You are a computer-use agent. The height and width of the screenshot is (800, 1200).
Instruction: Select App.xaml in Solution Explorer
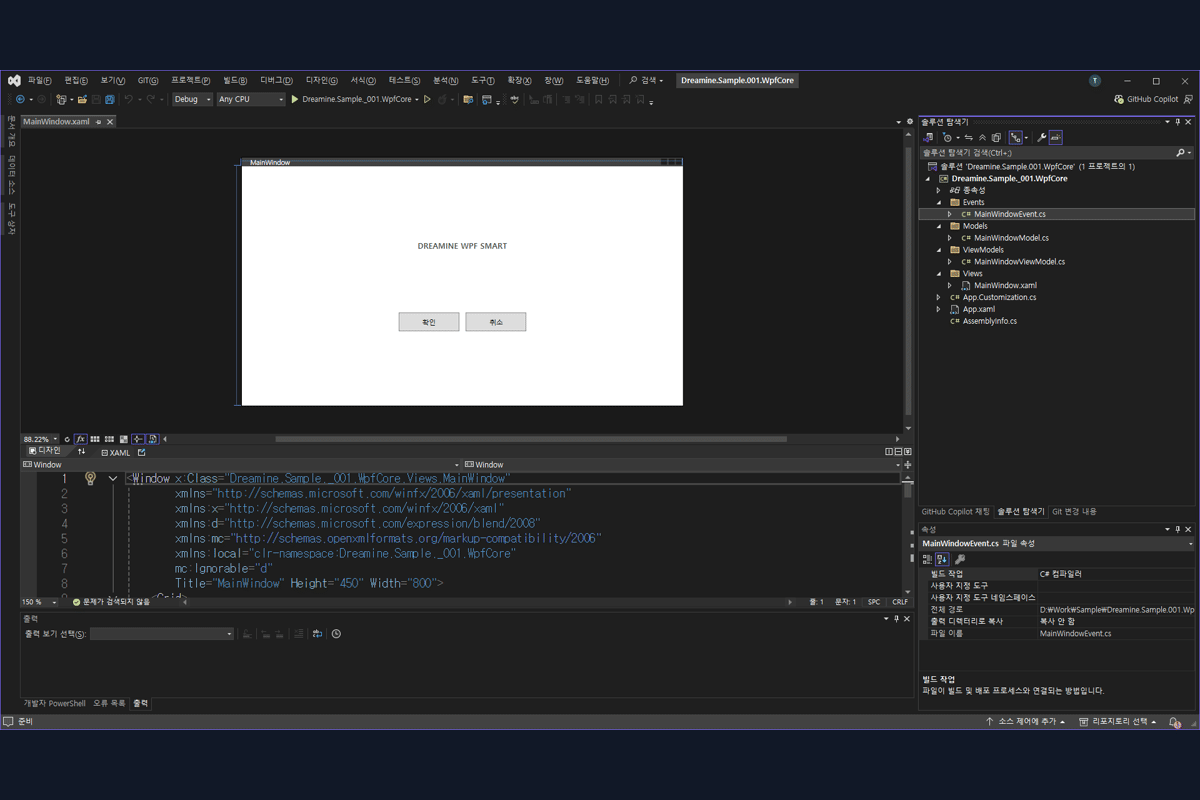pos(979,309)
